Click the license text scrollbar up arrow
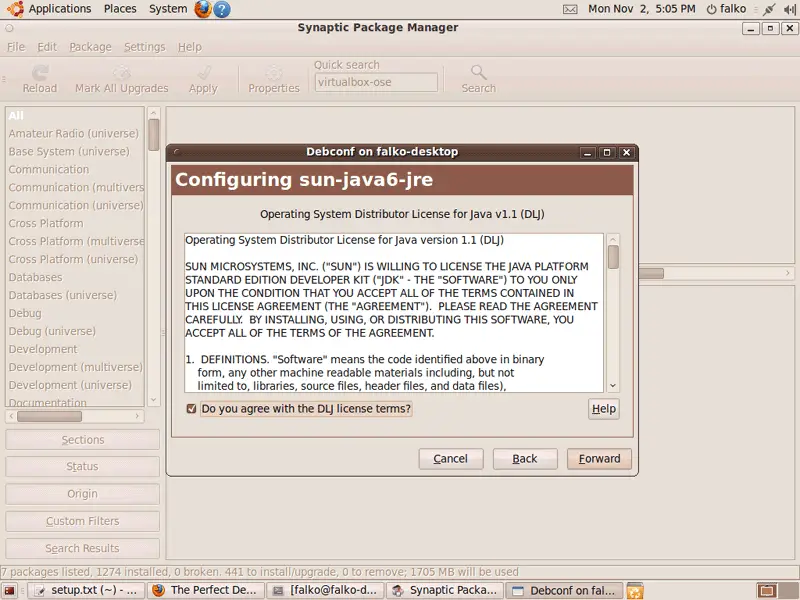This screenshot has width=800, height=600. [613, 239]
